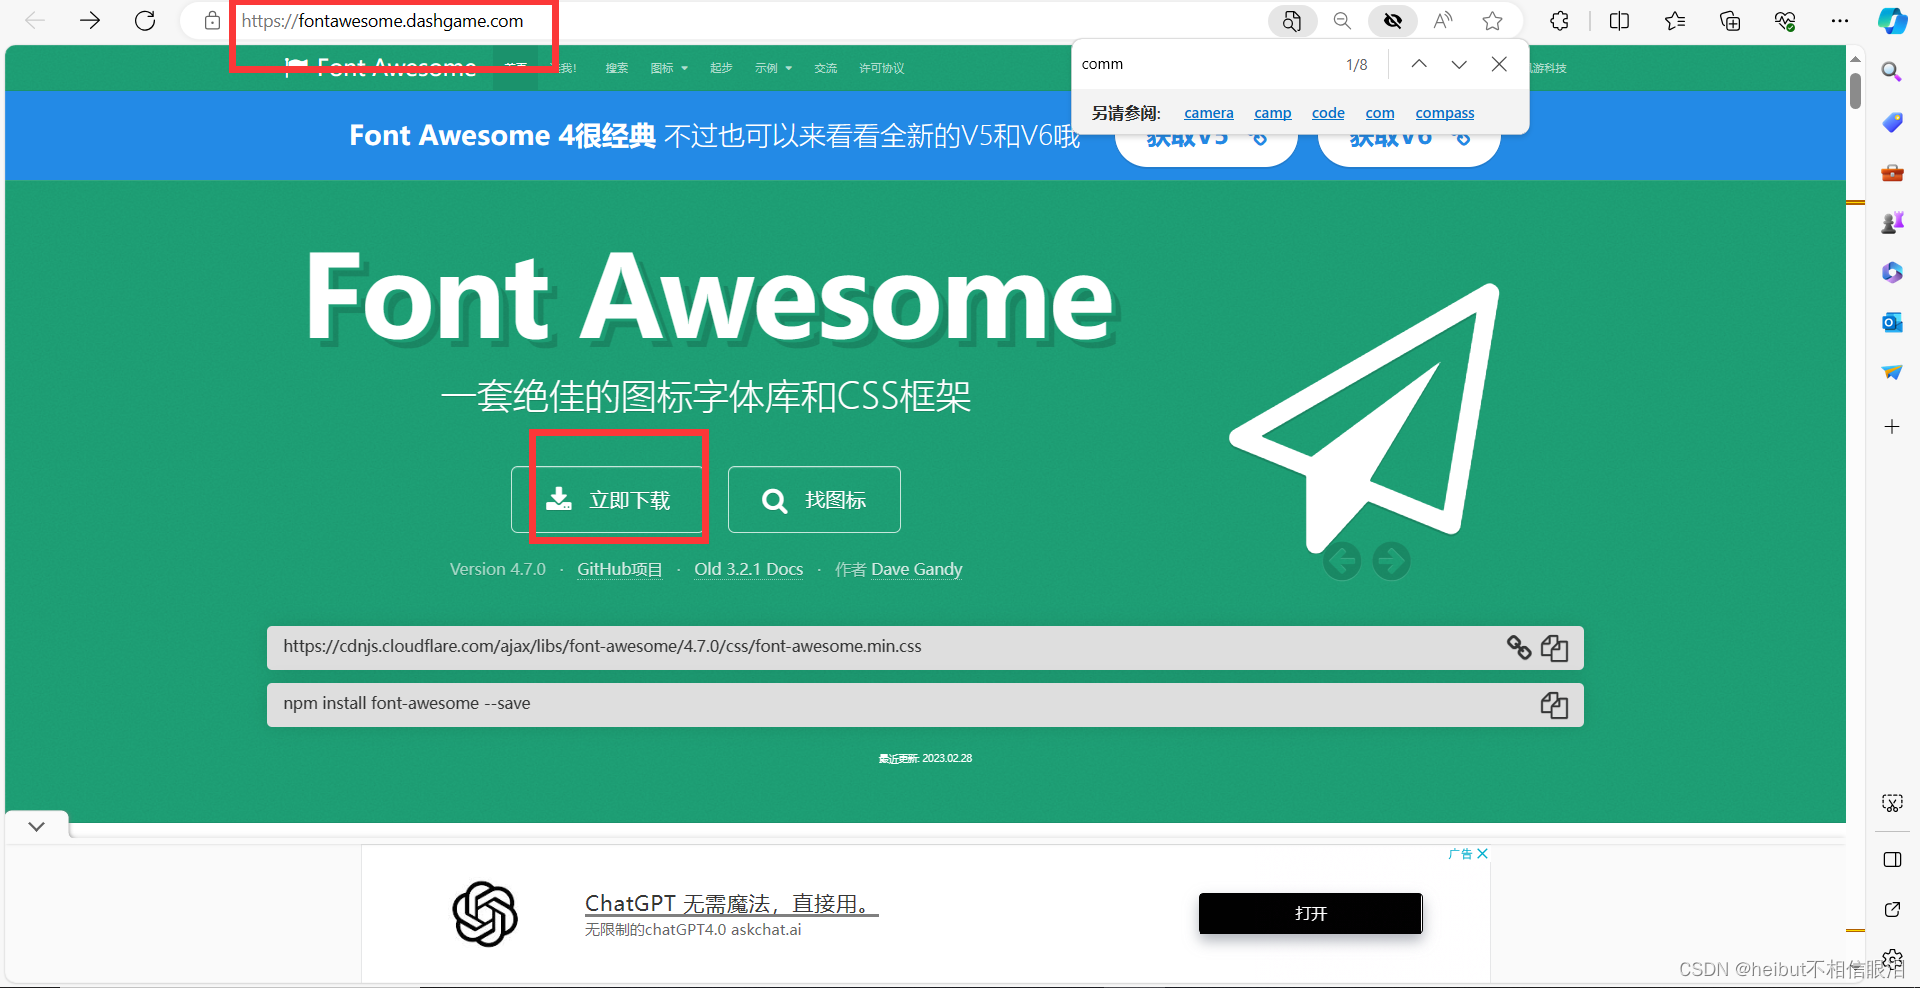Click the compass suggestion link
1920x988 pixels.
click(1445, 113)
